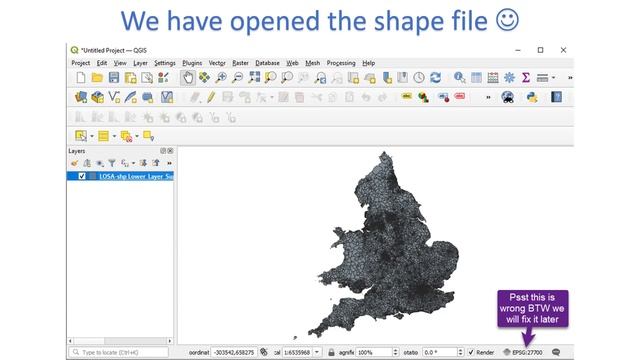Open the Plugins menu

pyautogui.click(x=192, y=63)
